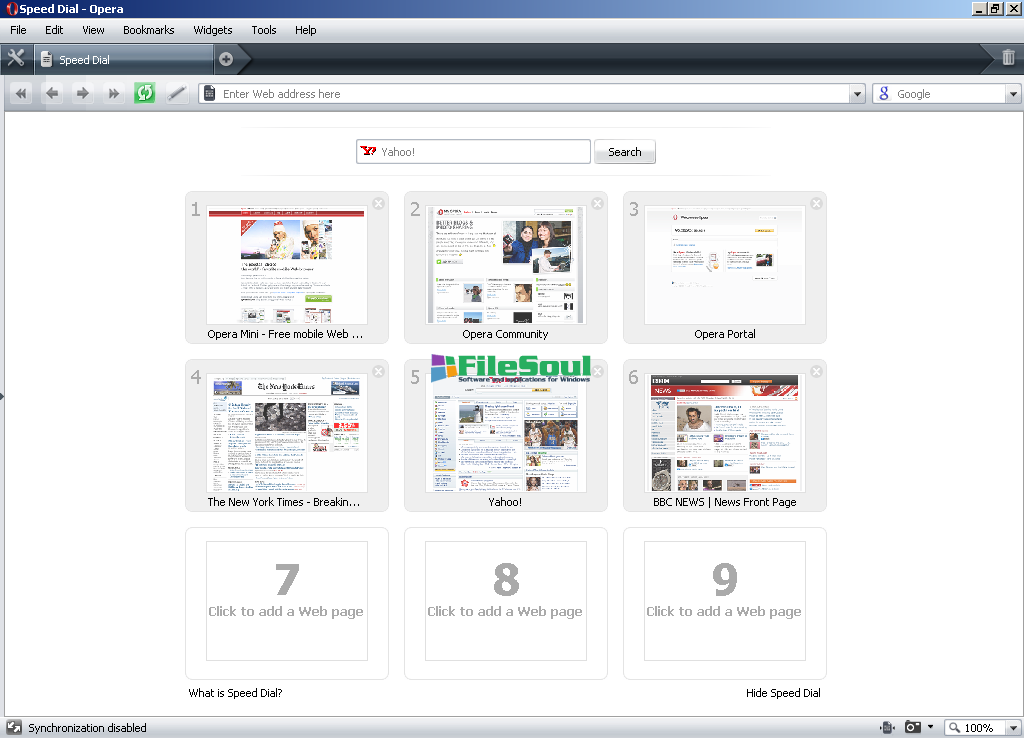Image resolution: width=1024 pixels, height=738 pixels.
Task: Click the Fast Forward navigation button
Action: click(114, 93)
